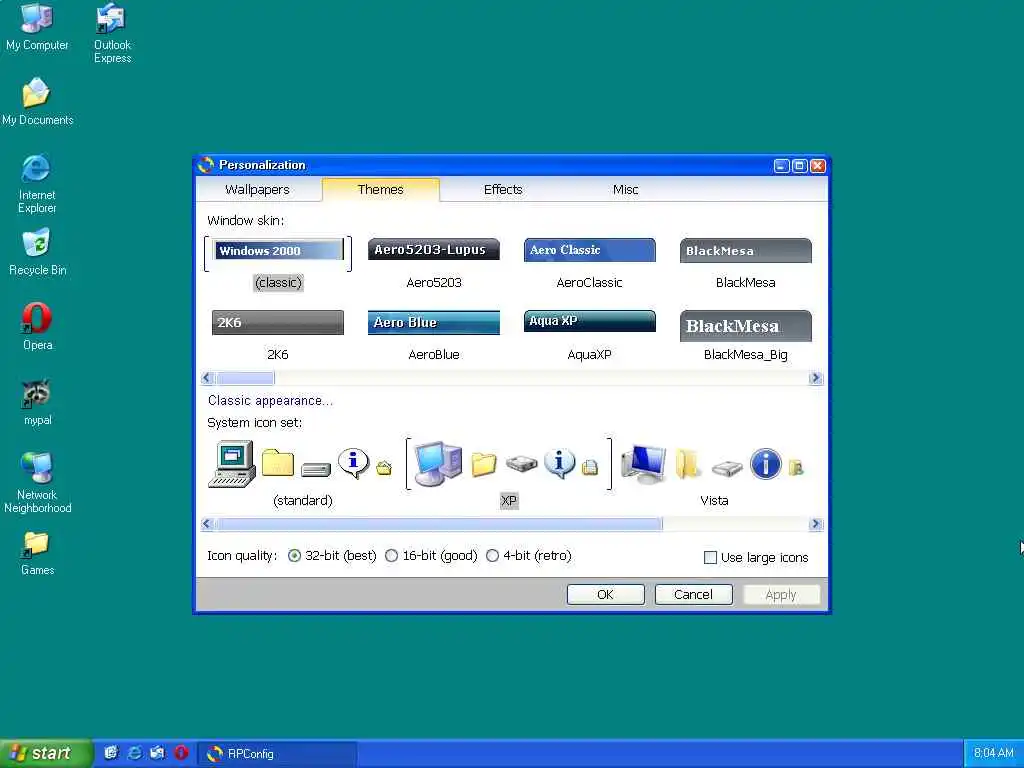
Task: Click the taskbar clock showing 8:04 AM
Action: click(x=993, y=753)
